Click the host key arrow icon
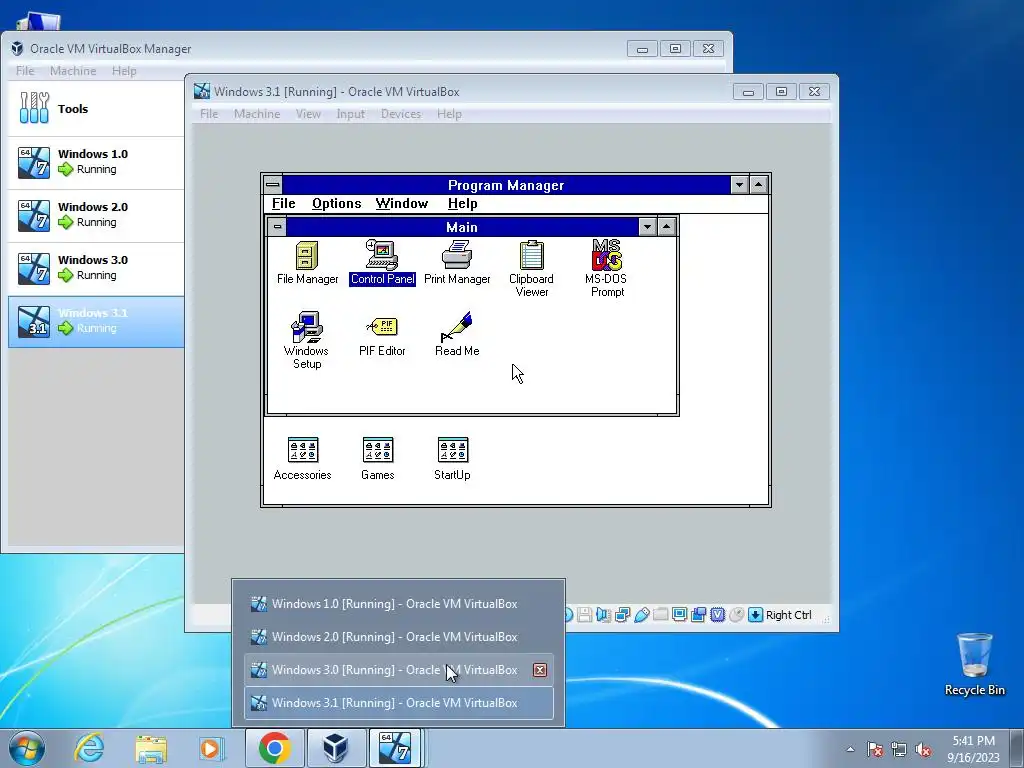This screenshot has width=1024, height=768. (x=756, y=615)
